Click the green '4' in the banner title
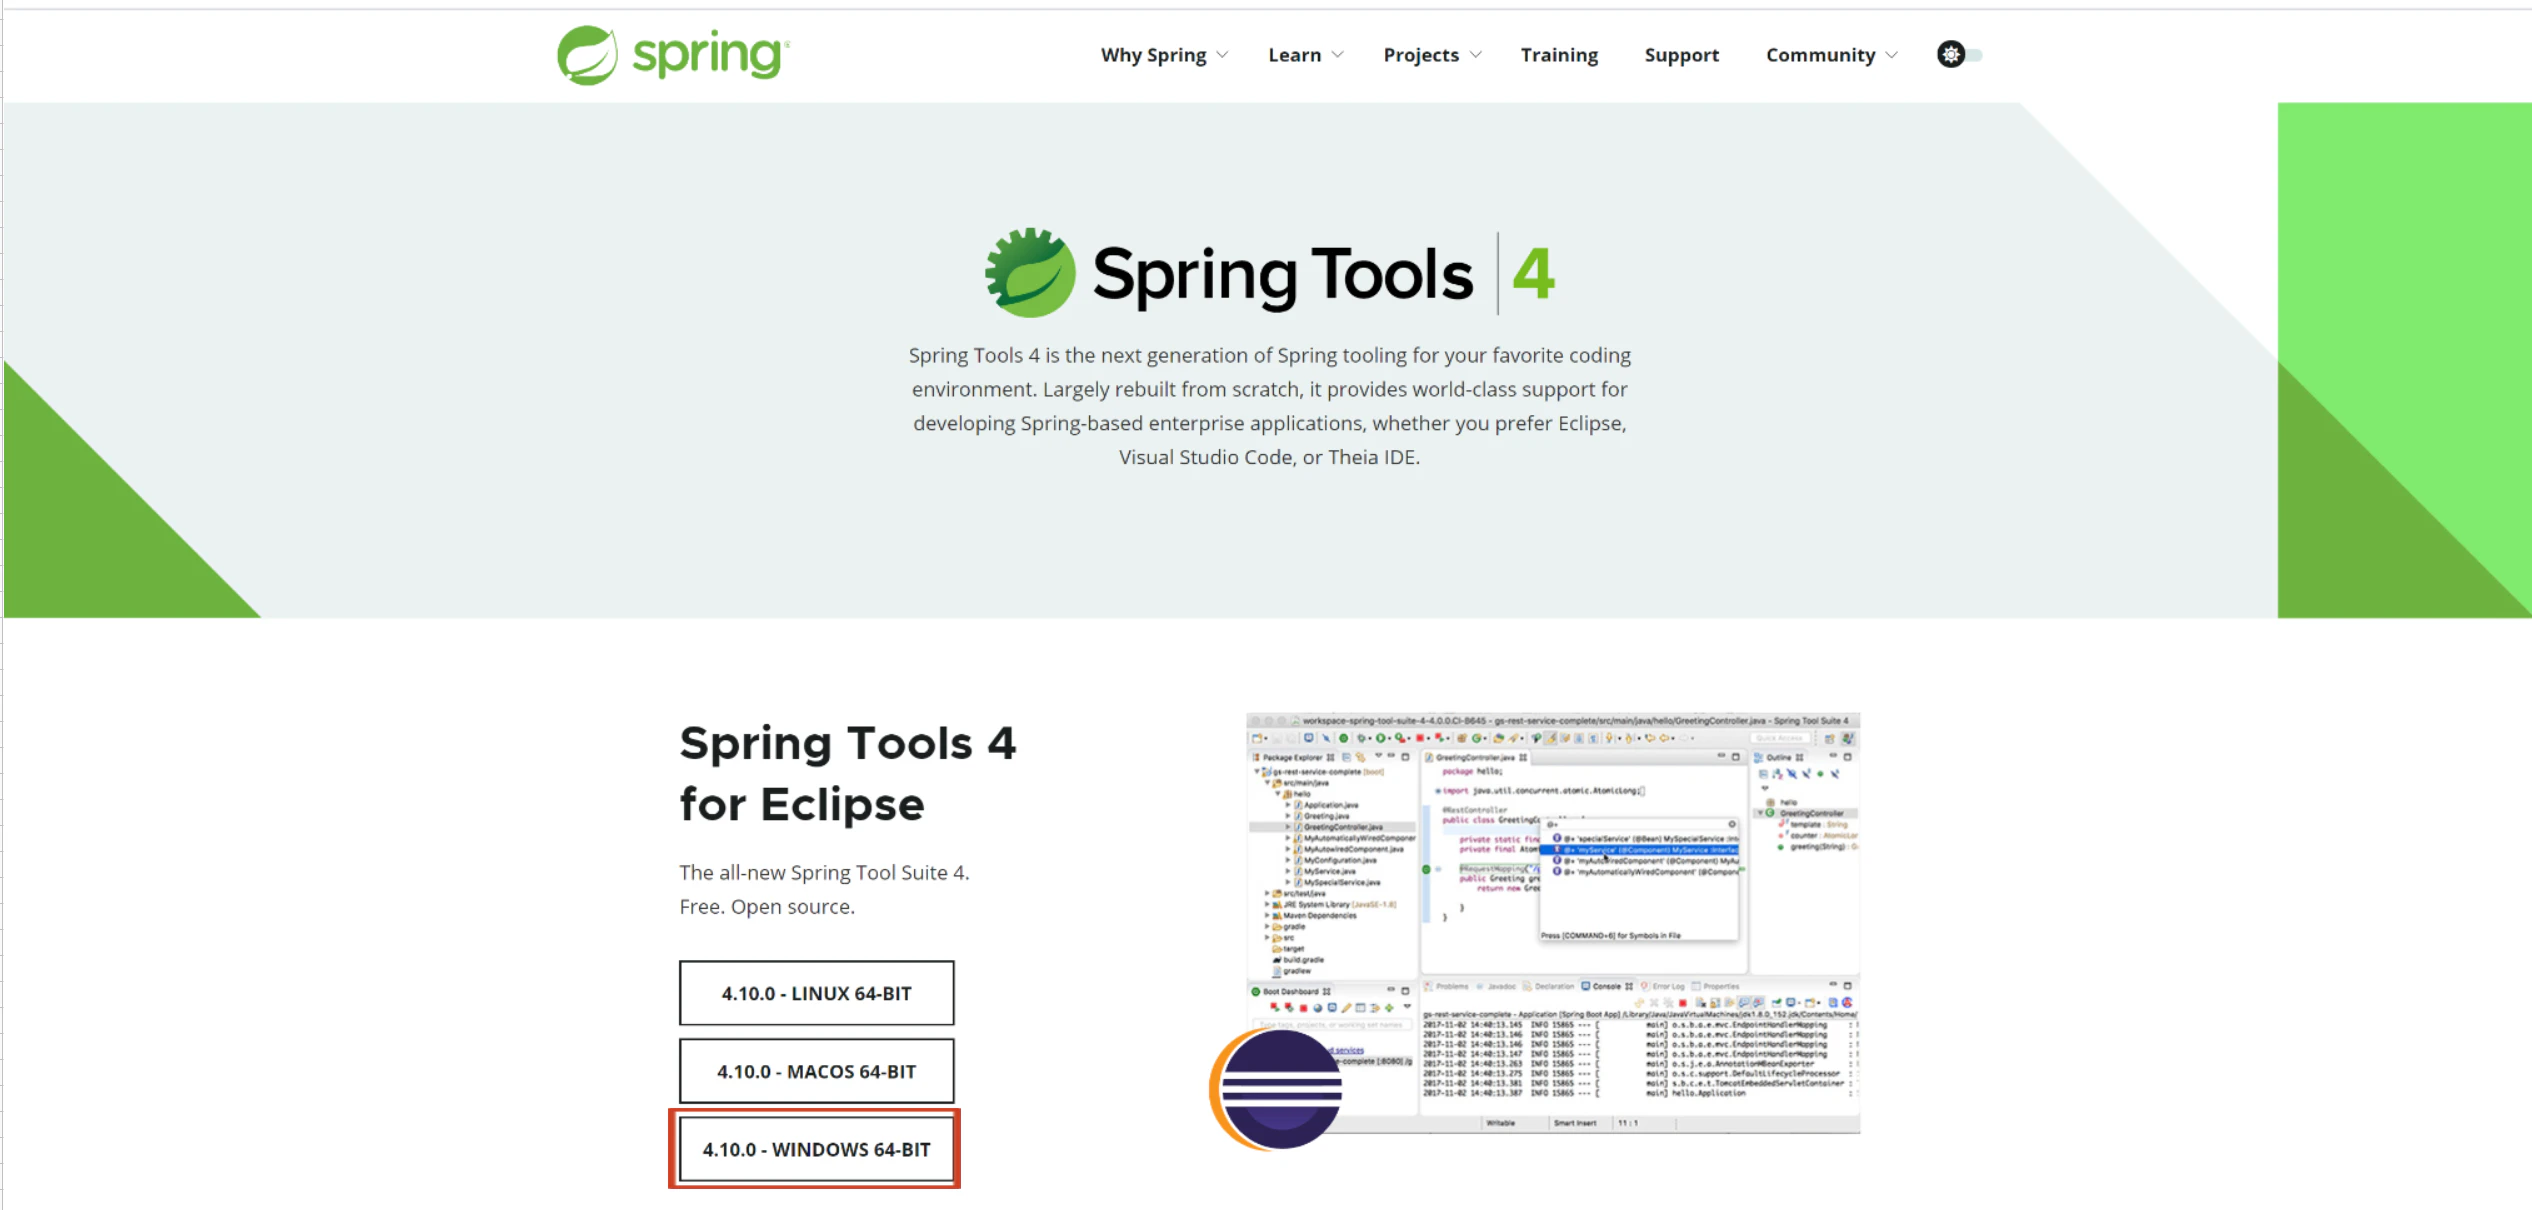This screenshot has width=2532, height=1210. pos(1533,273)
